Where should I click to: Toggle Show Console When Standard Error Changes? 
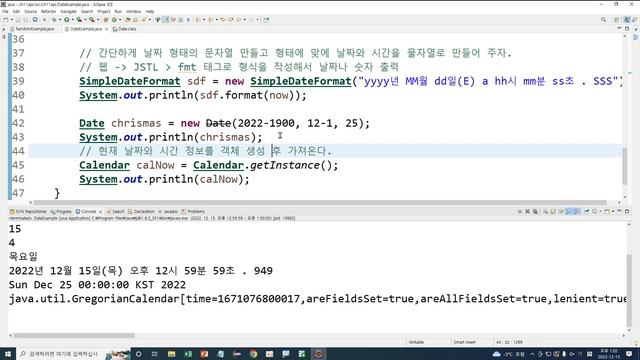[576, 211]
